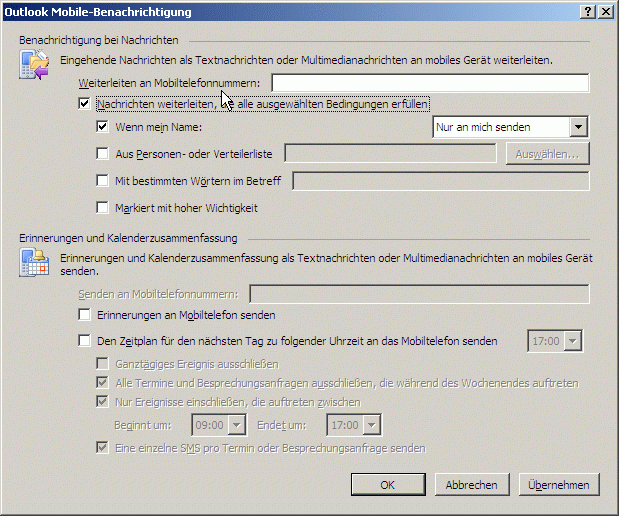Enable 'Aus Personen- oder Verteilerliste' checkbox
619x516 pixels.
click(x=102, y=154)
